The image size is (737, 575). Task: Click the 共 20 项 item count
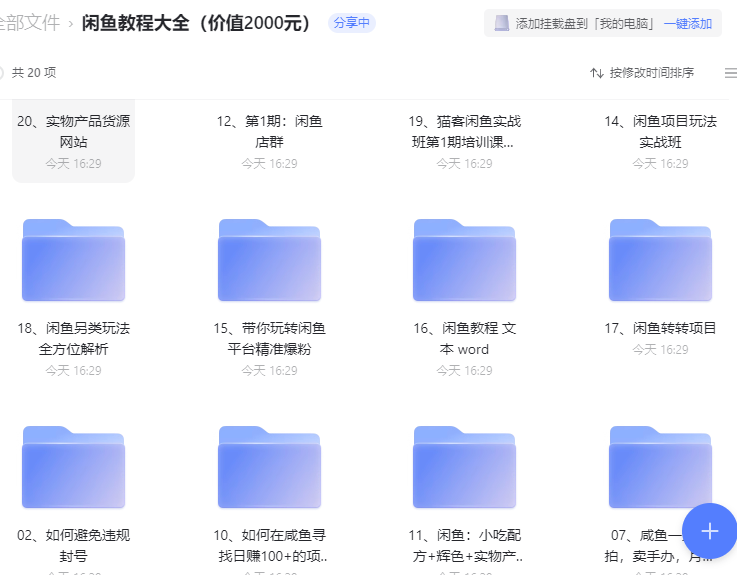click(x=34, y=73)
